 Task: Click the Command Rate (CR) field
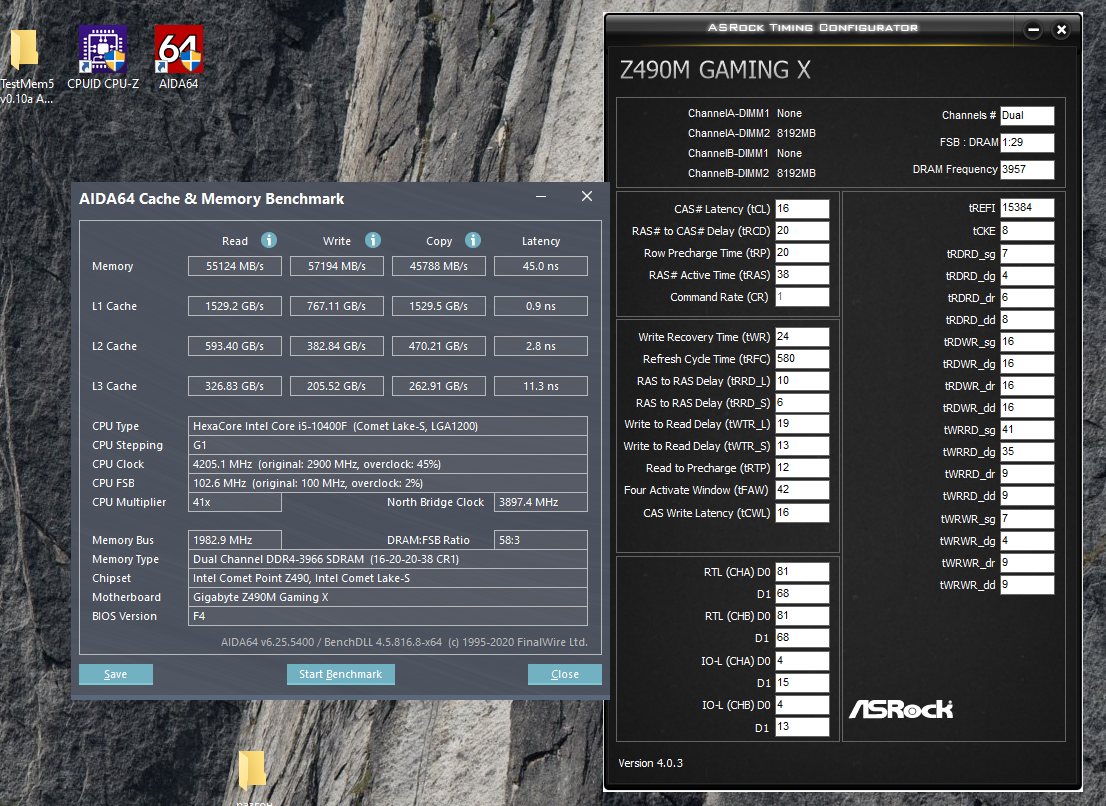coord(802,297)
